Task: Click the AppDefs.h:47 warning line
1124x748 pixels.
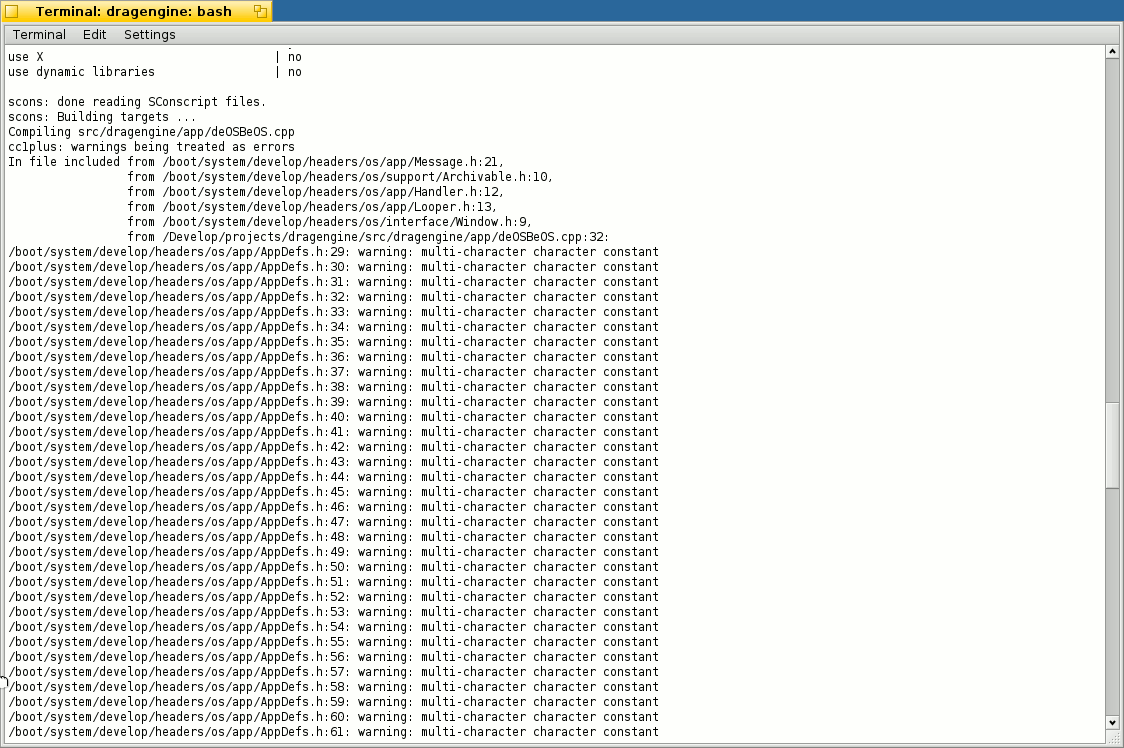Action: point(333,522)
